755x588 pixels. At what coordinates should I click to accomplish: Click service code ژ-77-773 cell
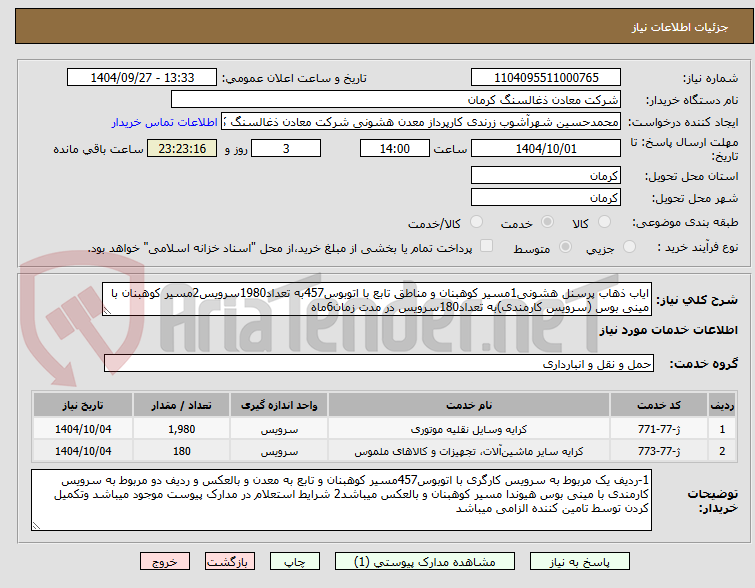[658, 451]
